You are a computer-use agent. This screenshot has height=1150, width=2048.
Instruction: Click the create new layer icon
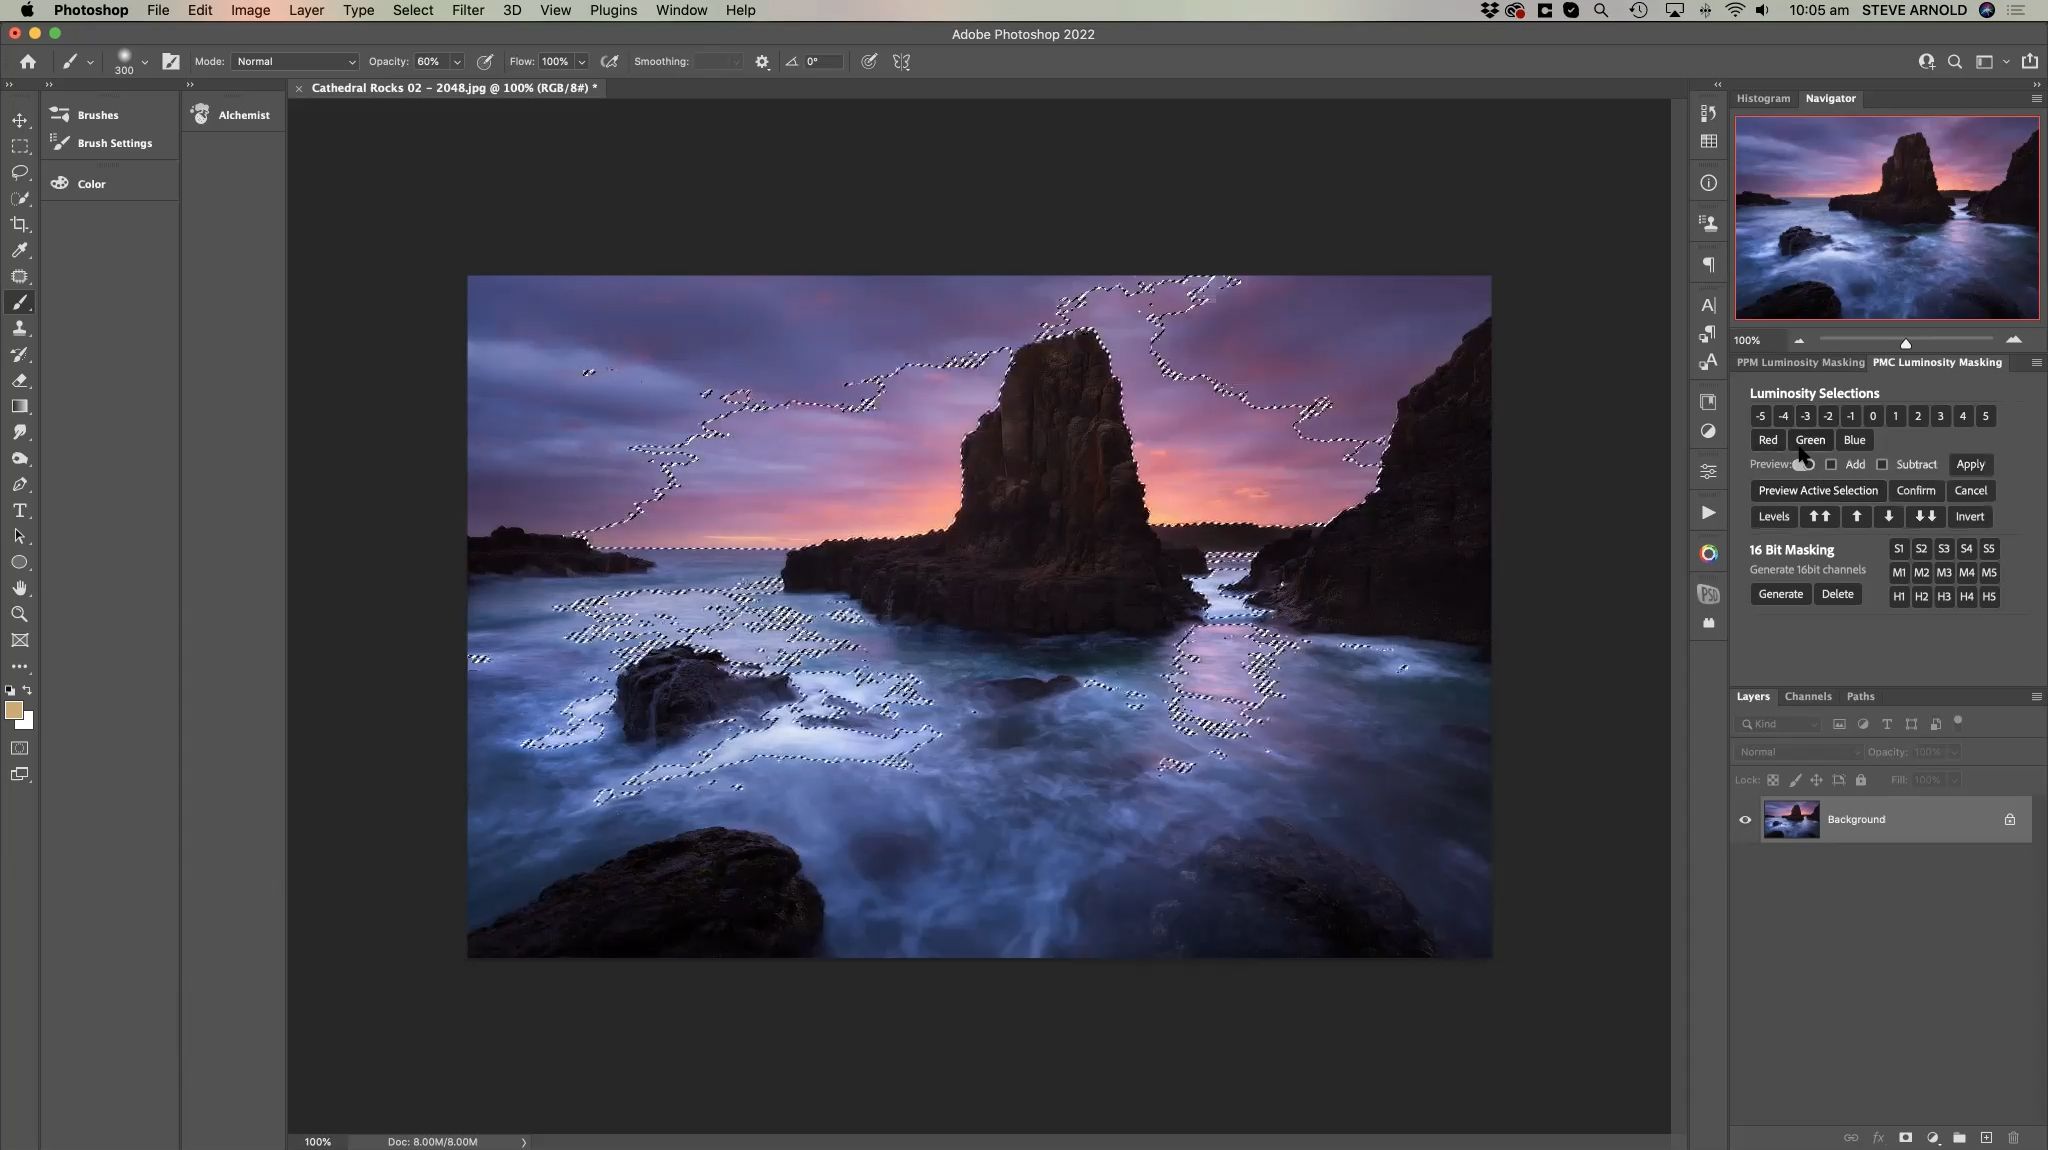[1986, 1138]
